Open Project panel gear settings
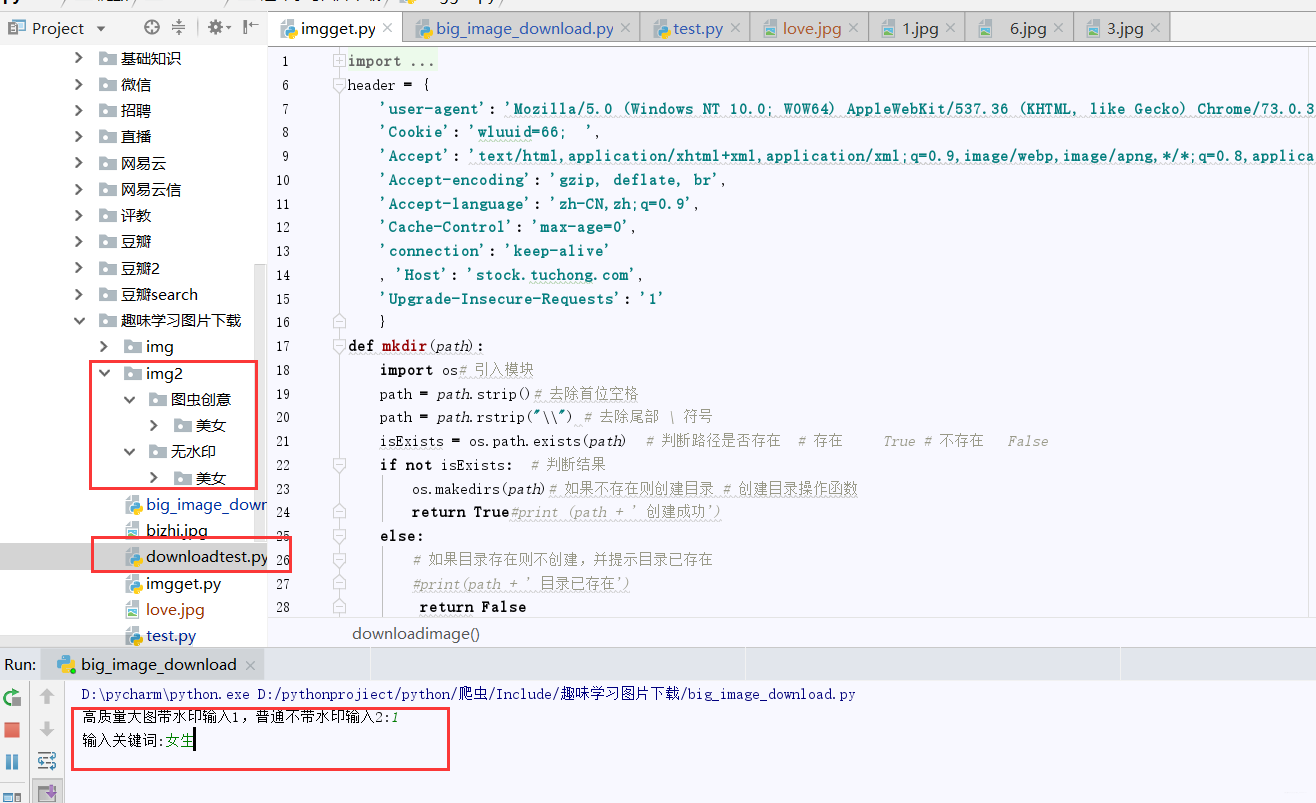 [x=220, y=28]
